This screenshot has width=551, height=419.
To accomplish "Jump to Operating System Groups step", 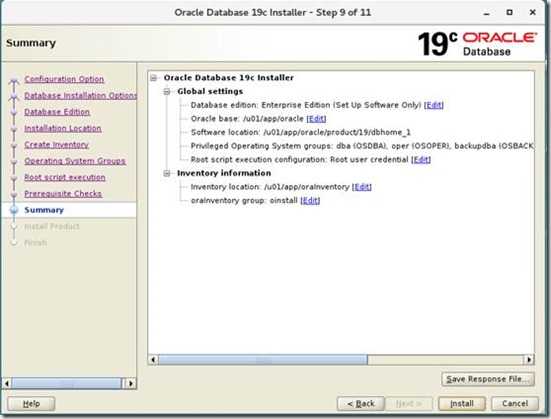I will click(75, 161).
